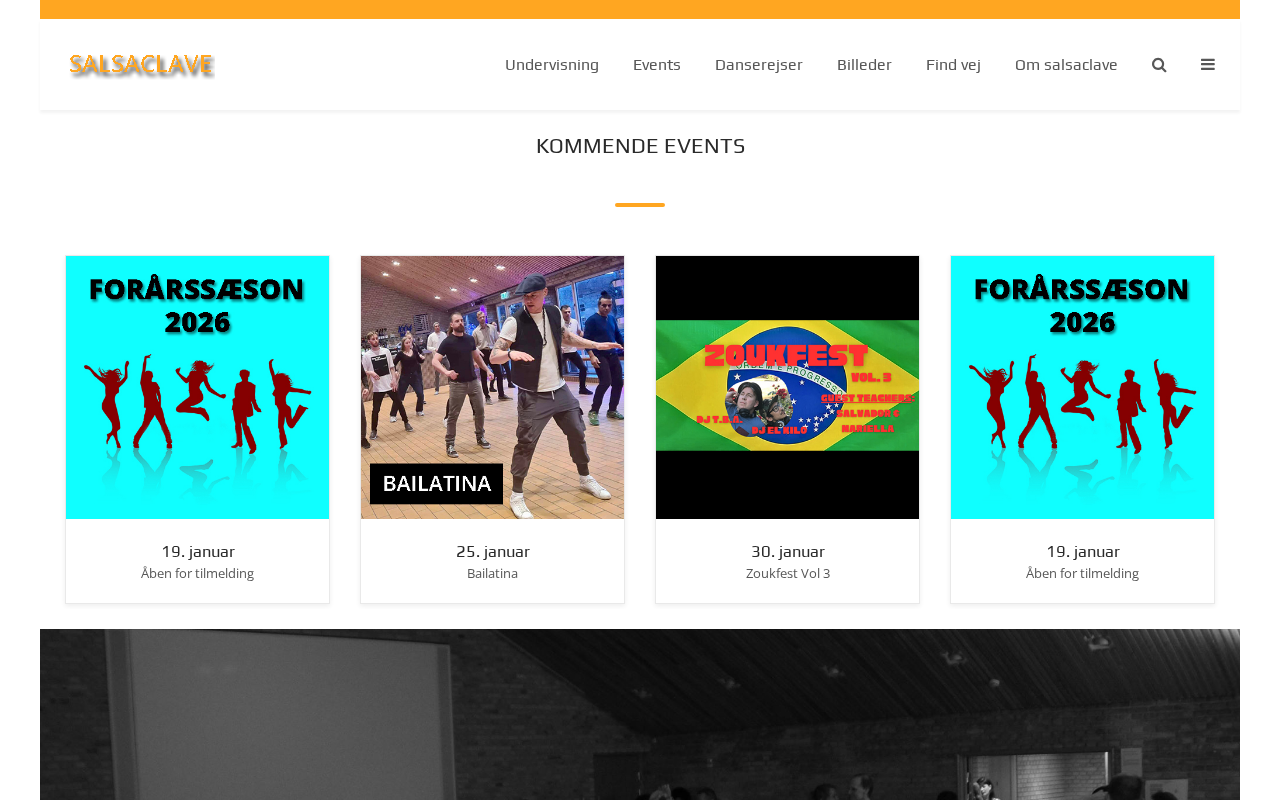Click the Kommende Events heading

(x=640, y=146)
